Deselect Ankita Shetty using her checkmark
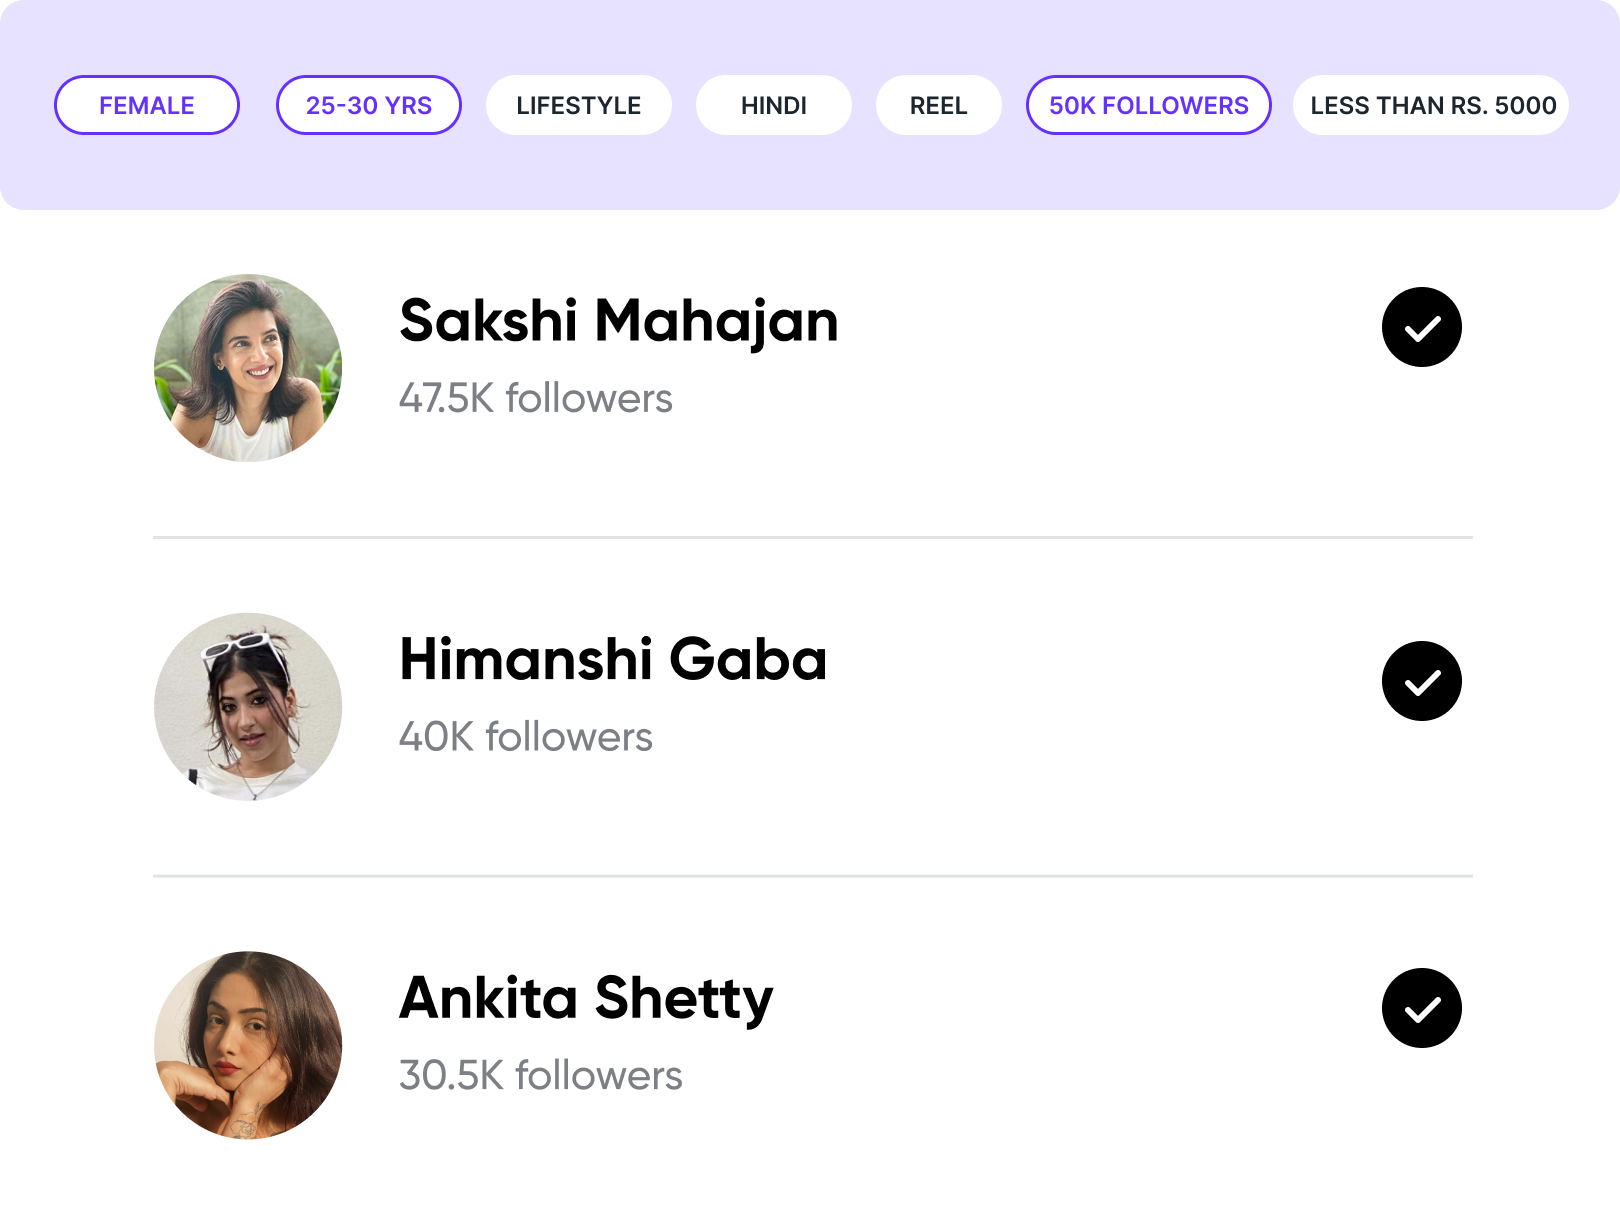 [x=1421, y=1008]
